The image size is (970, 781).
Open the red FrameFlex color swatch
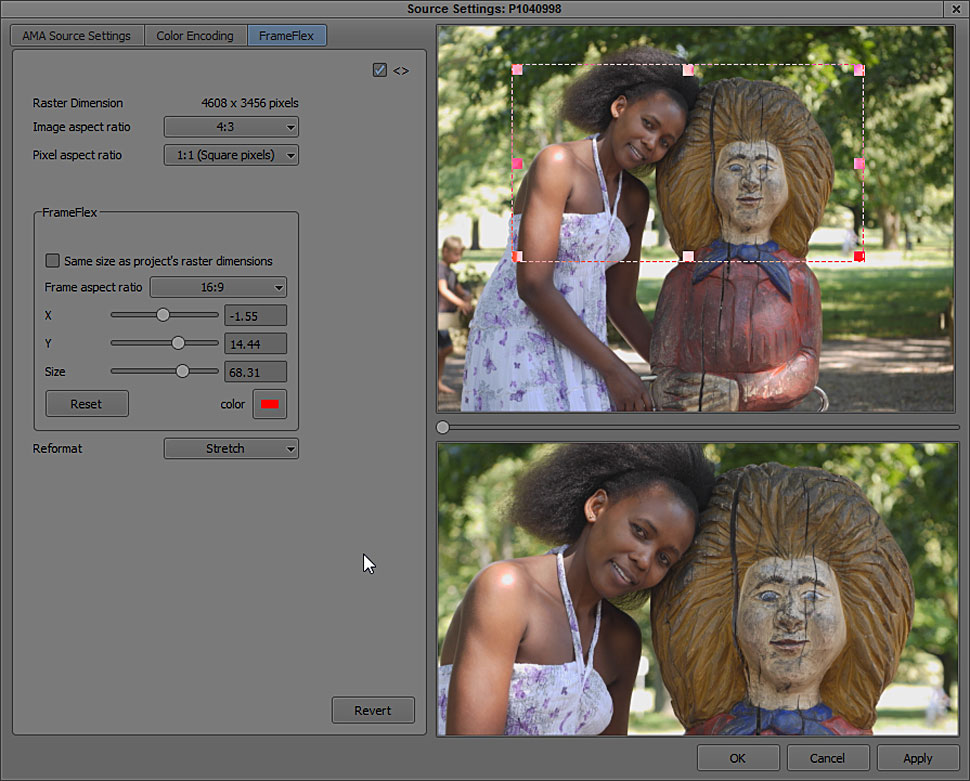269,404
